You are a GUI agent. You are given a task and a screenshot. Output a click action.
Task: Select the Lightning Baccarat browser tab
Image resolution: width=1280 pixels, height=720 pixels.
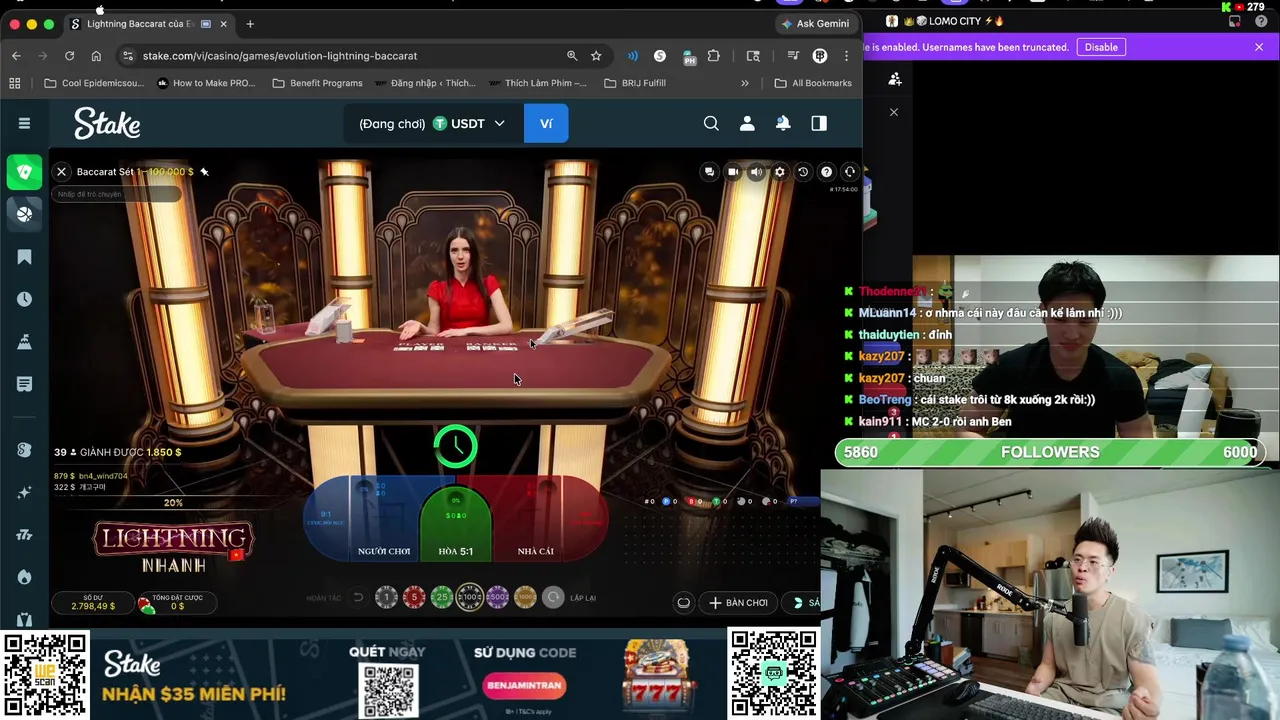click(150, 24)
